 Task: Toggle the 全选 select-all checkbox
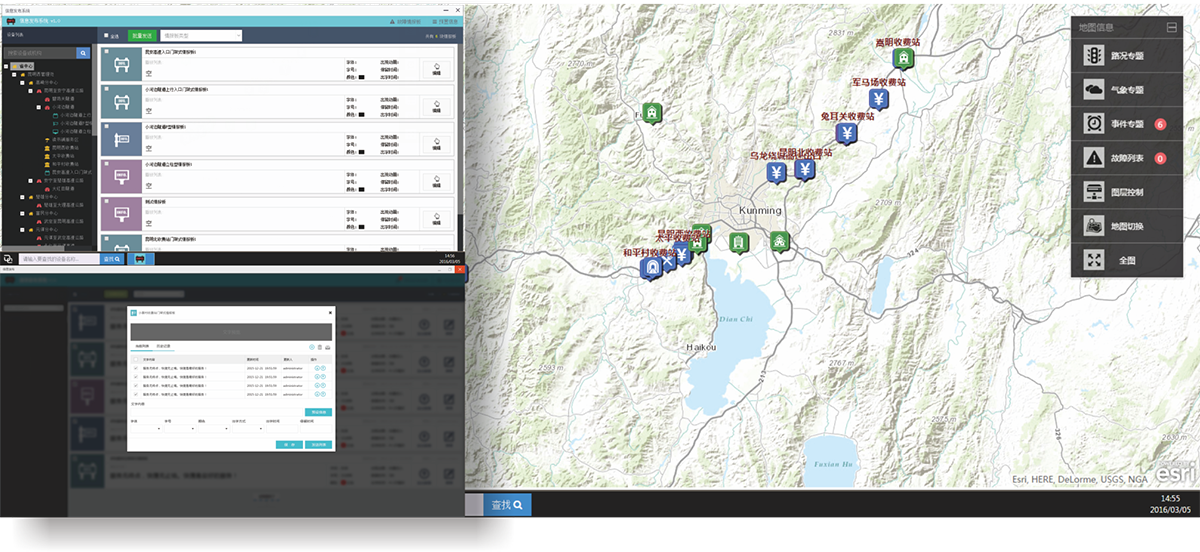click(107, 36)
